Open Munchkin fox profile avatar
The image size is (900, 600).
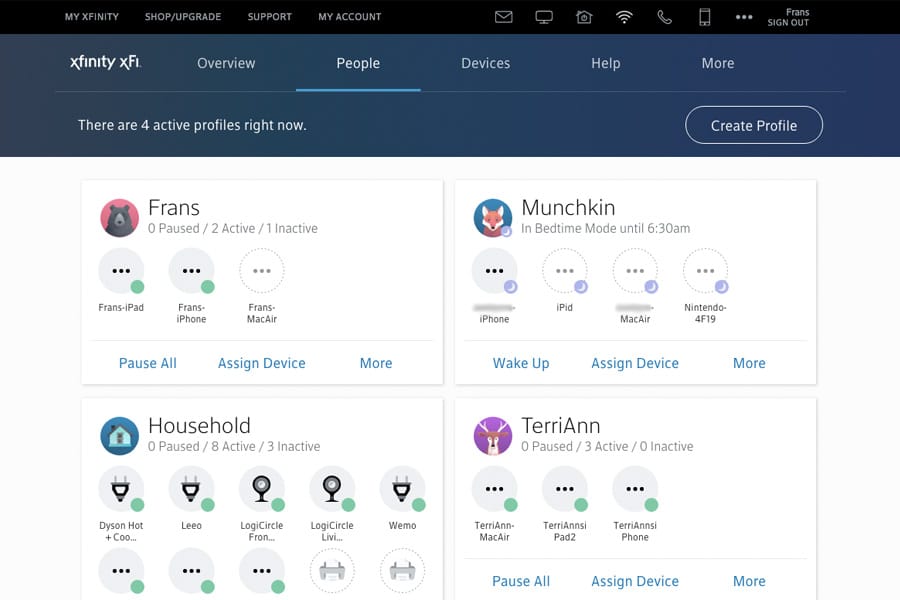(492, 218)
